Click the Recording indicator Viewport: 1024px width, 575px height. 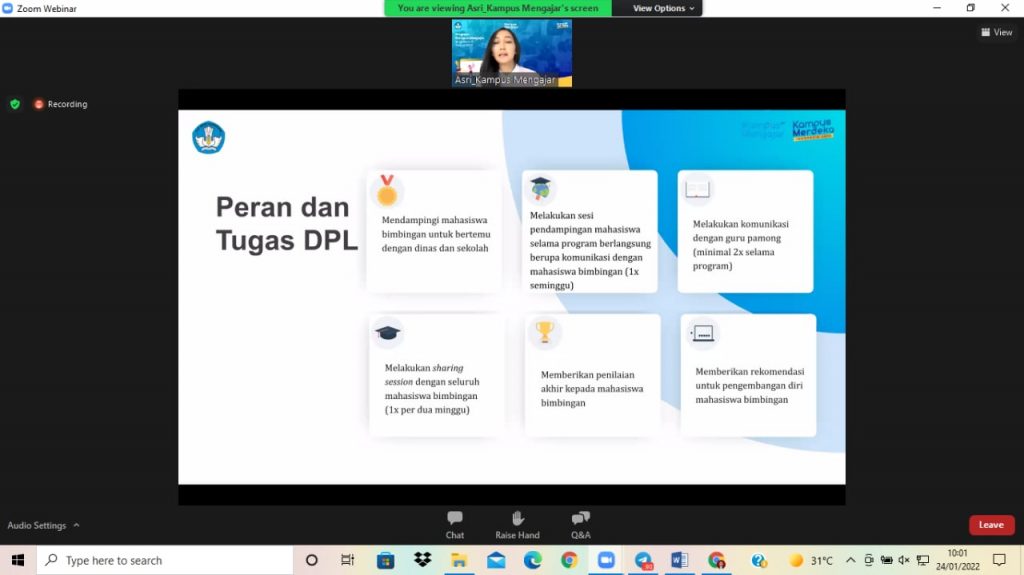[61, 104]
